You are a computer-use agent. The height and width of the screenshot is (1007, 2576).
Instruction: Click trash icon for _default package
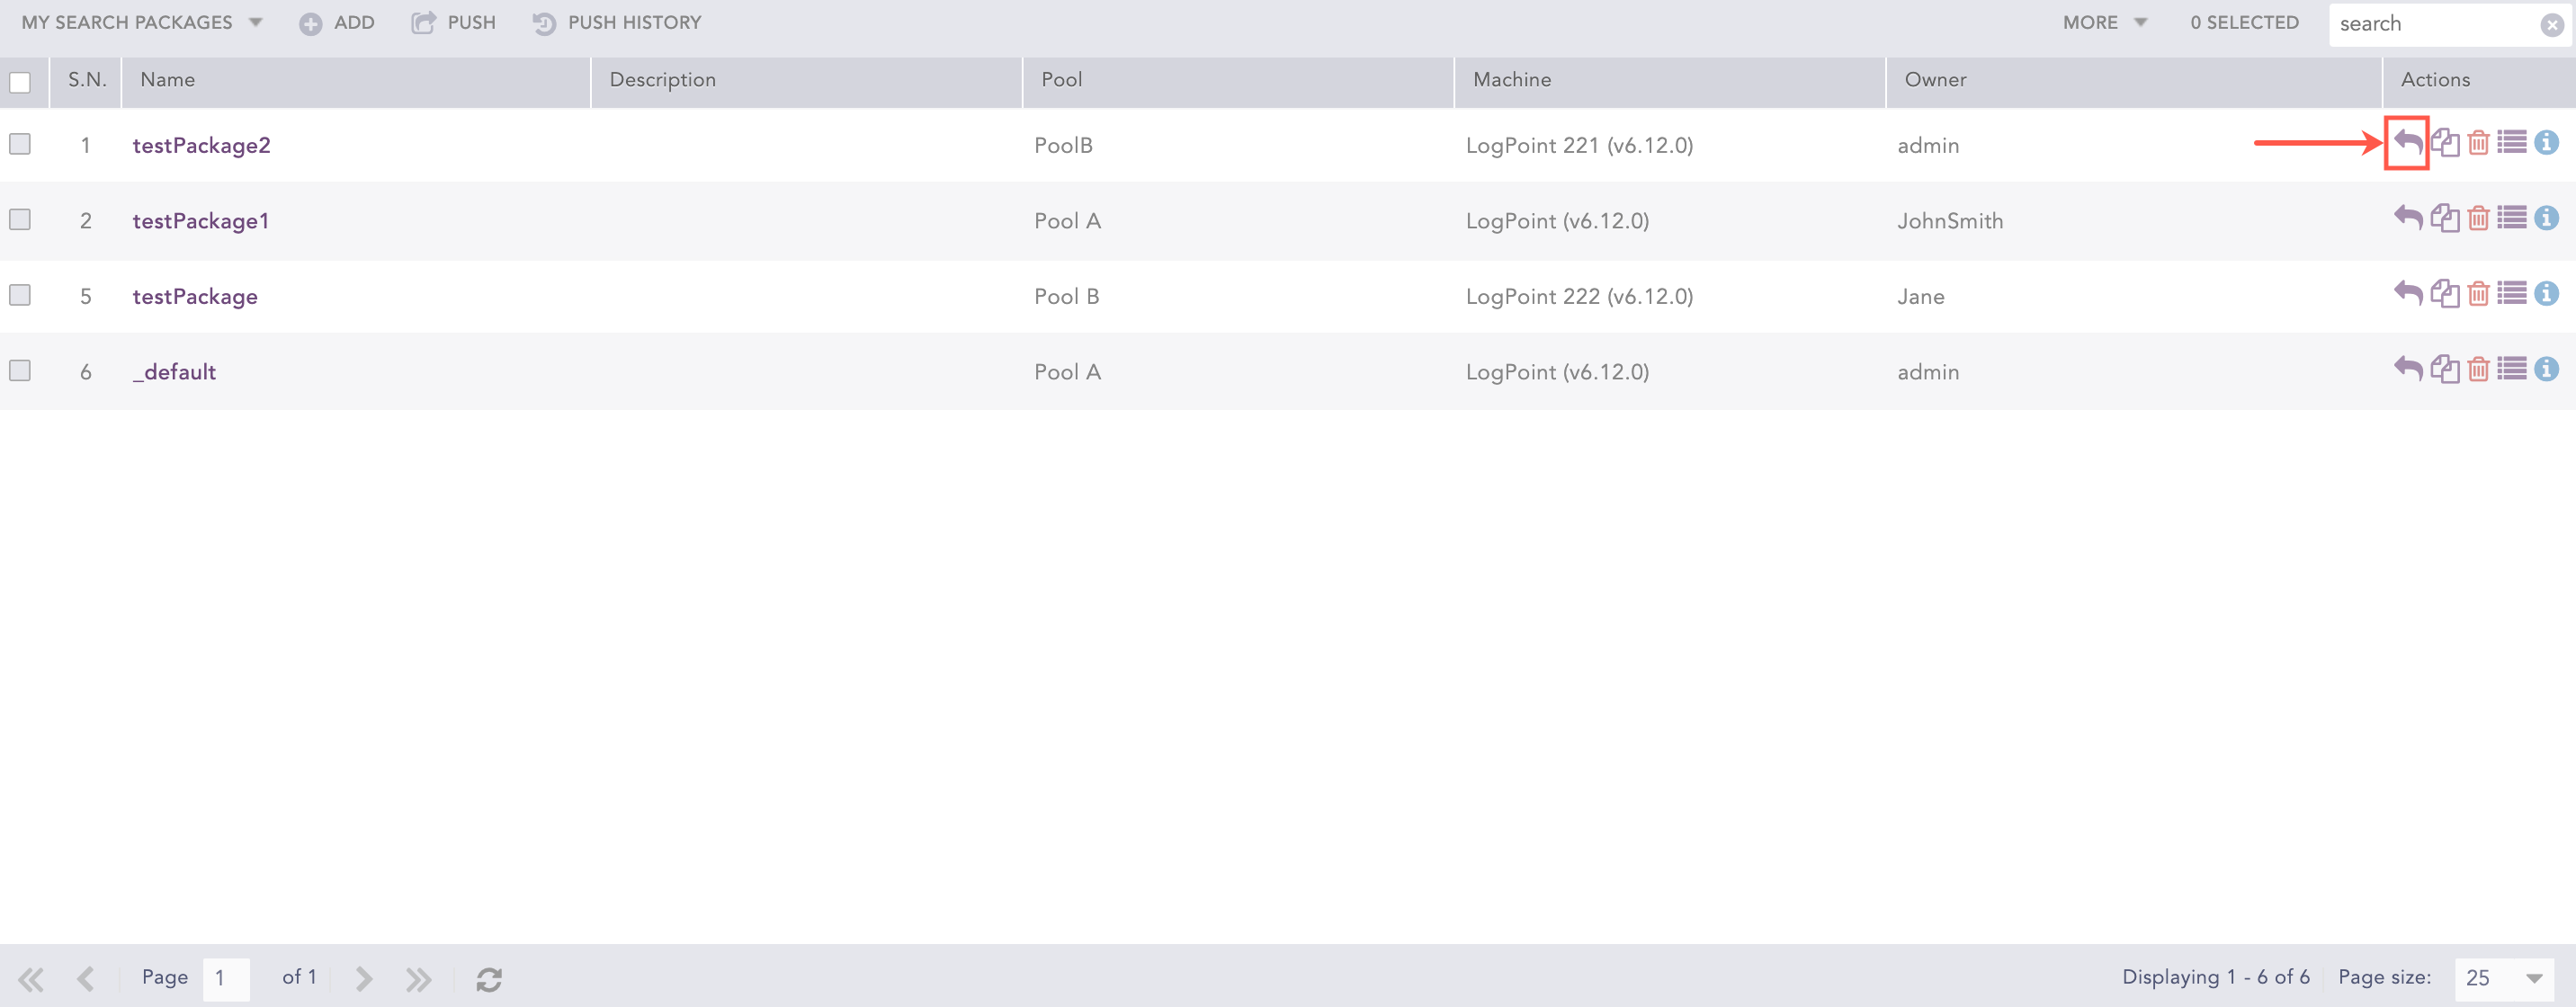pos(2478,369)
